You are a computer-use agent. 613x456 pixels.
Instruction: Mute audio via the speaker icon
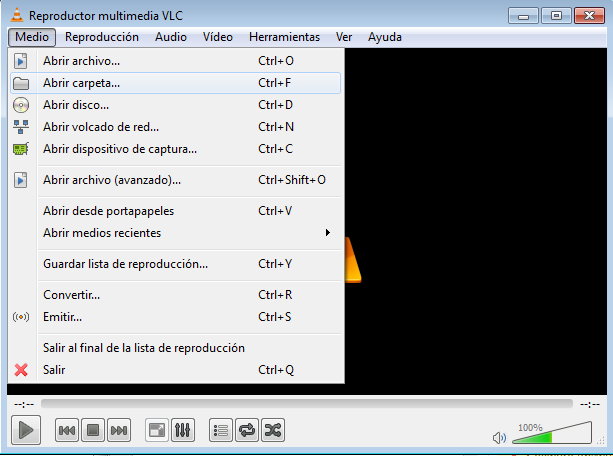pyautogui.click(x=499, y=438)
